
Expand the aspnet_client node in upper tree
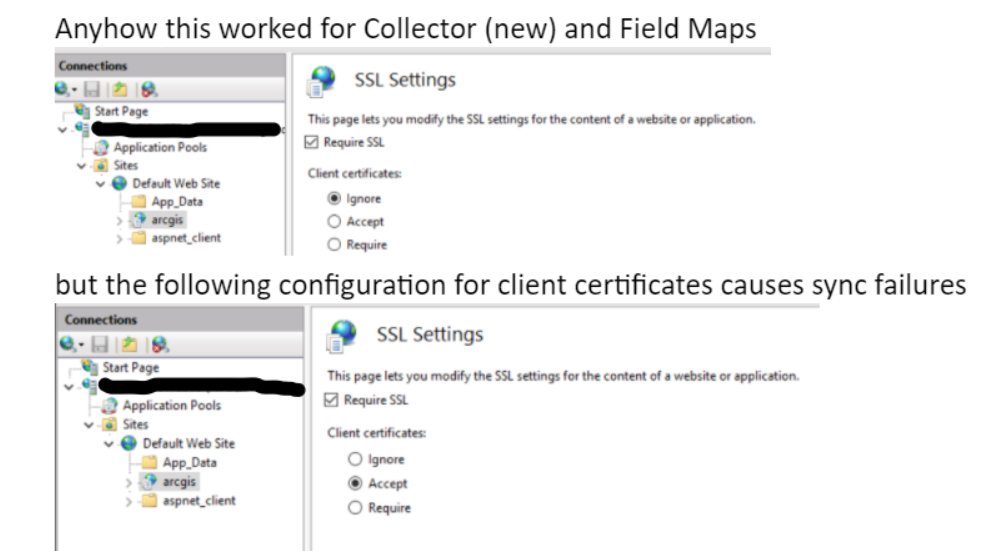click(119, 239)
